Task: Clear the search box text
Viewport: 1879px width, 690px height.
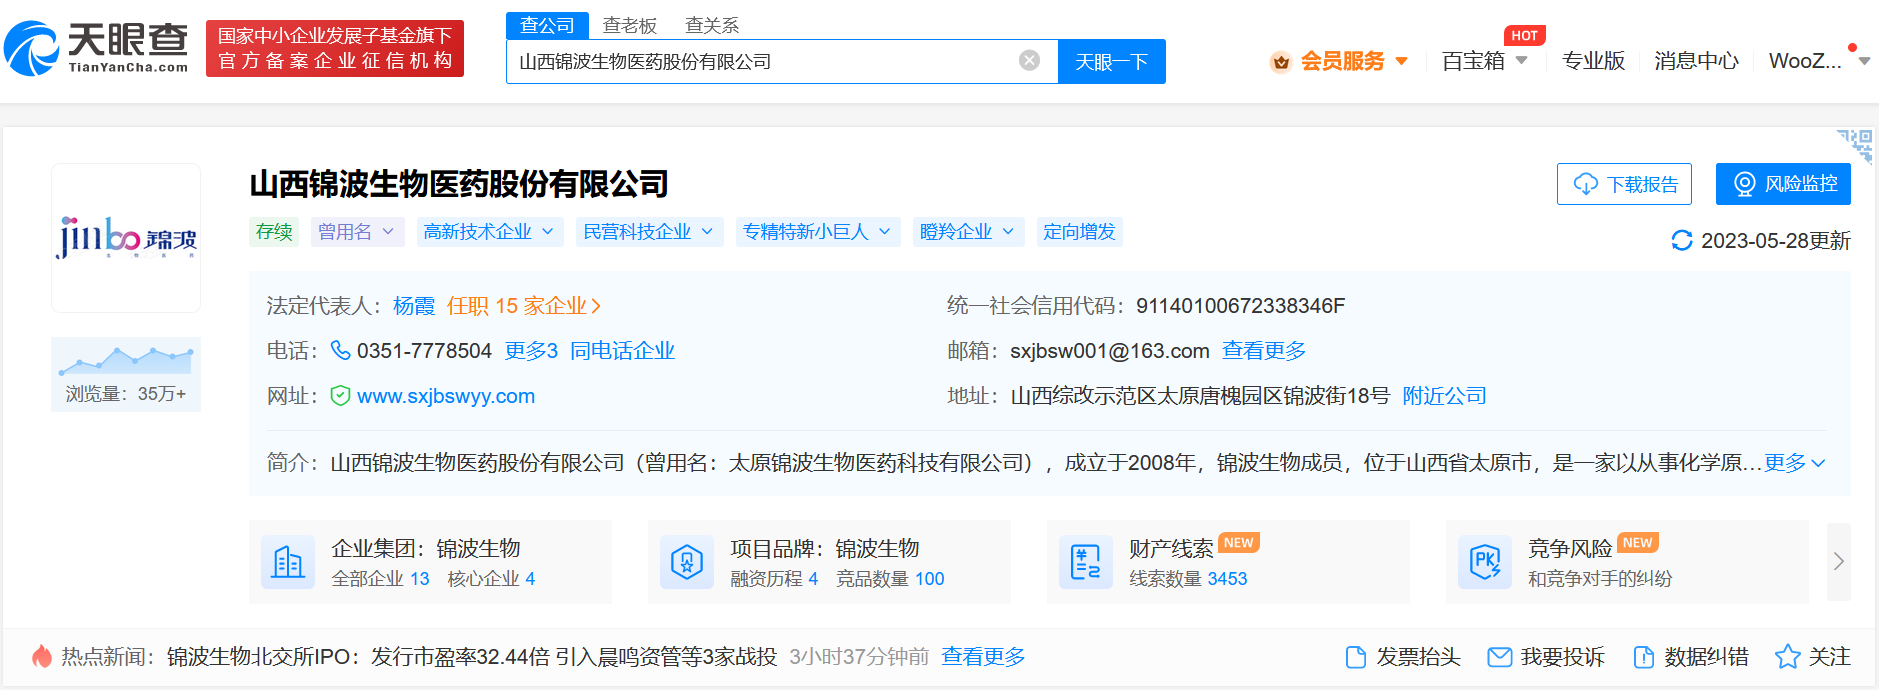Action: click(1029, 61)
